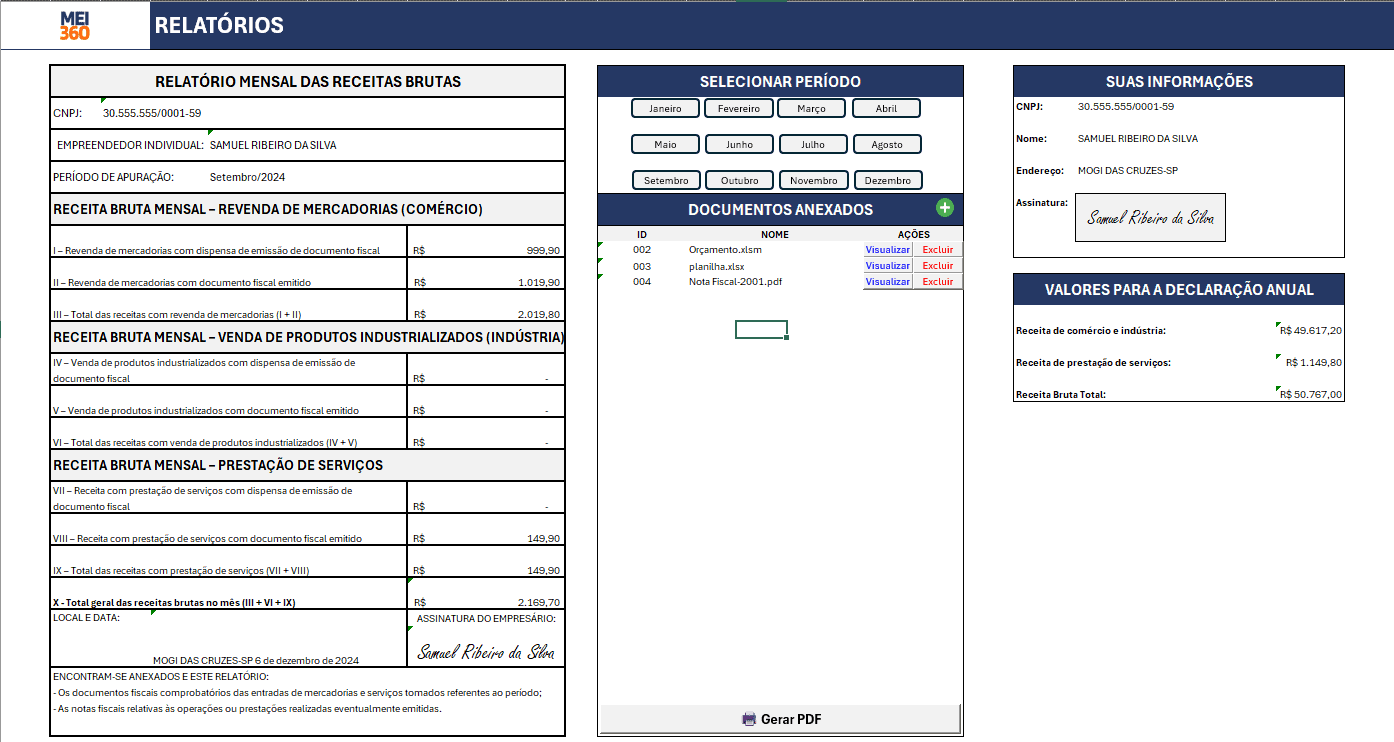Click the 999,90 revenue value

tap(543, 250)
